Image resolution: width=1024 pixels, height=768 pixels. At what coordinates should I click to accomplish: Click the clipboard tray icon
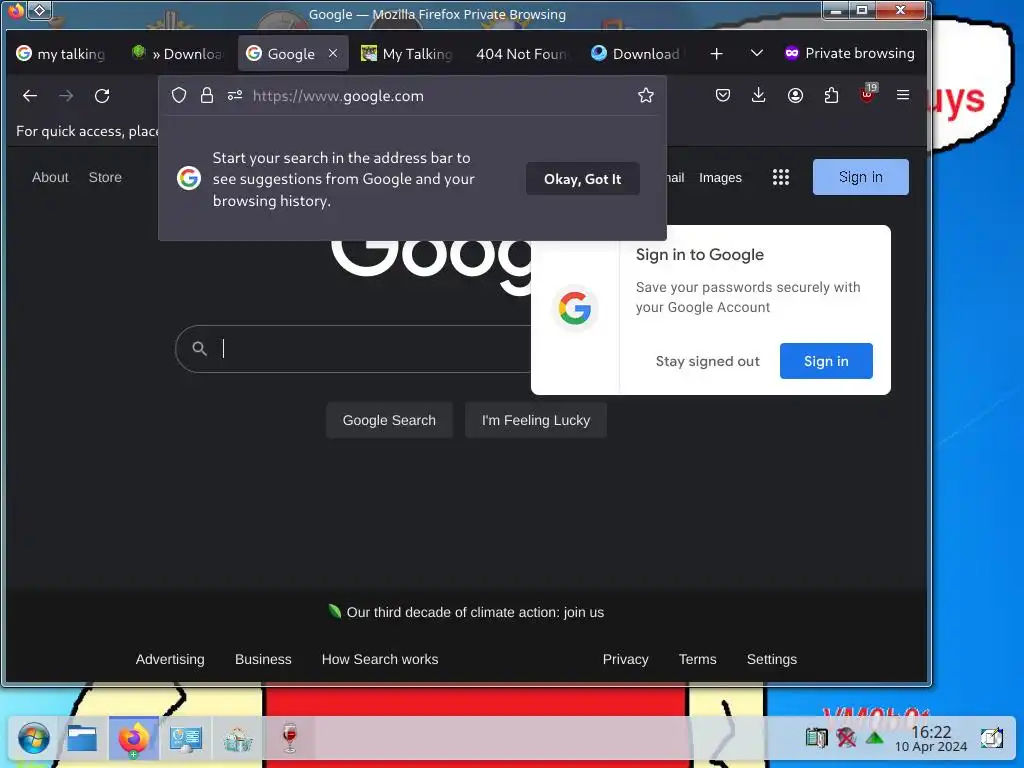tap(816, 738)
